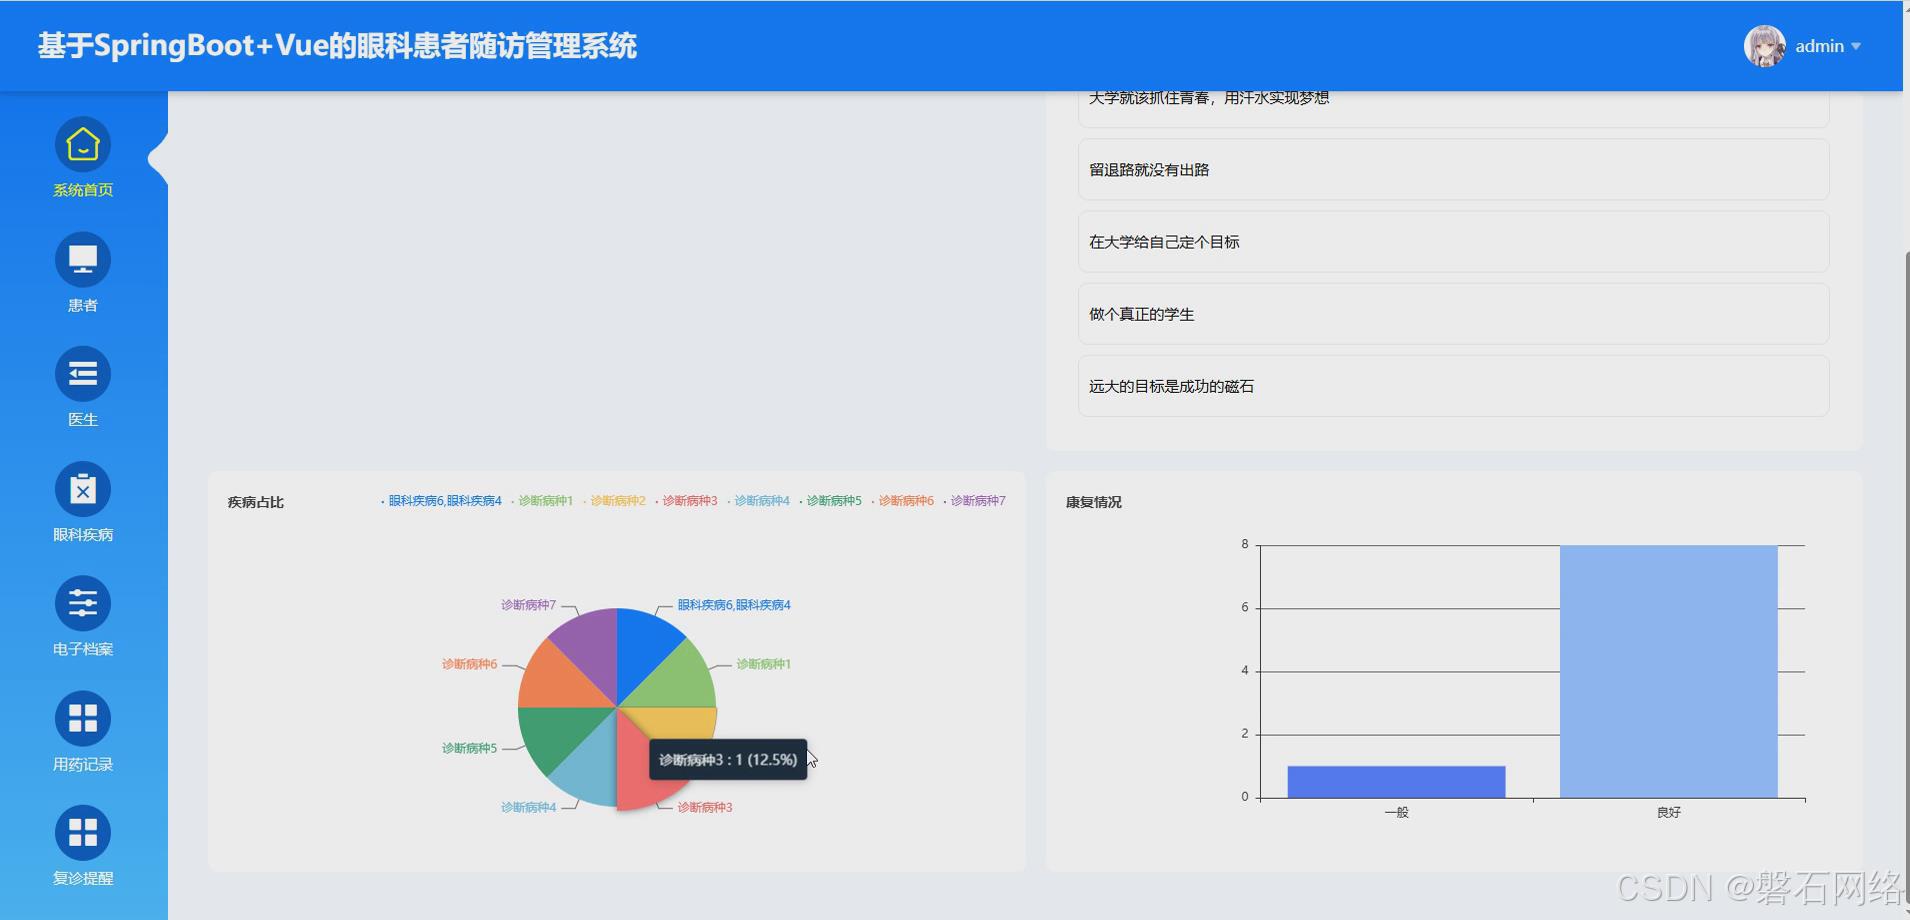The width and height of the screenshot is (1910, 920).
Task: Toggle 诊断病种2 legend item off
Action: click(x=617, y=500)
